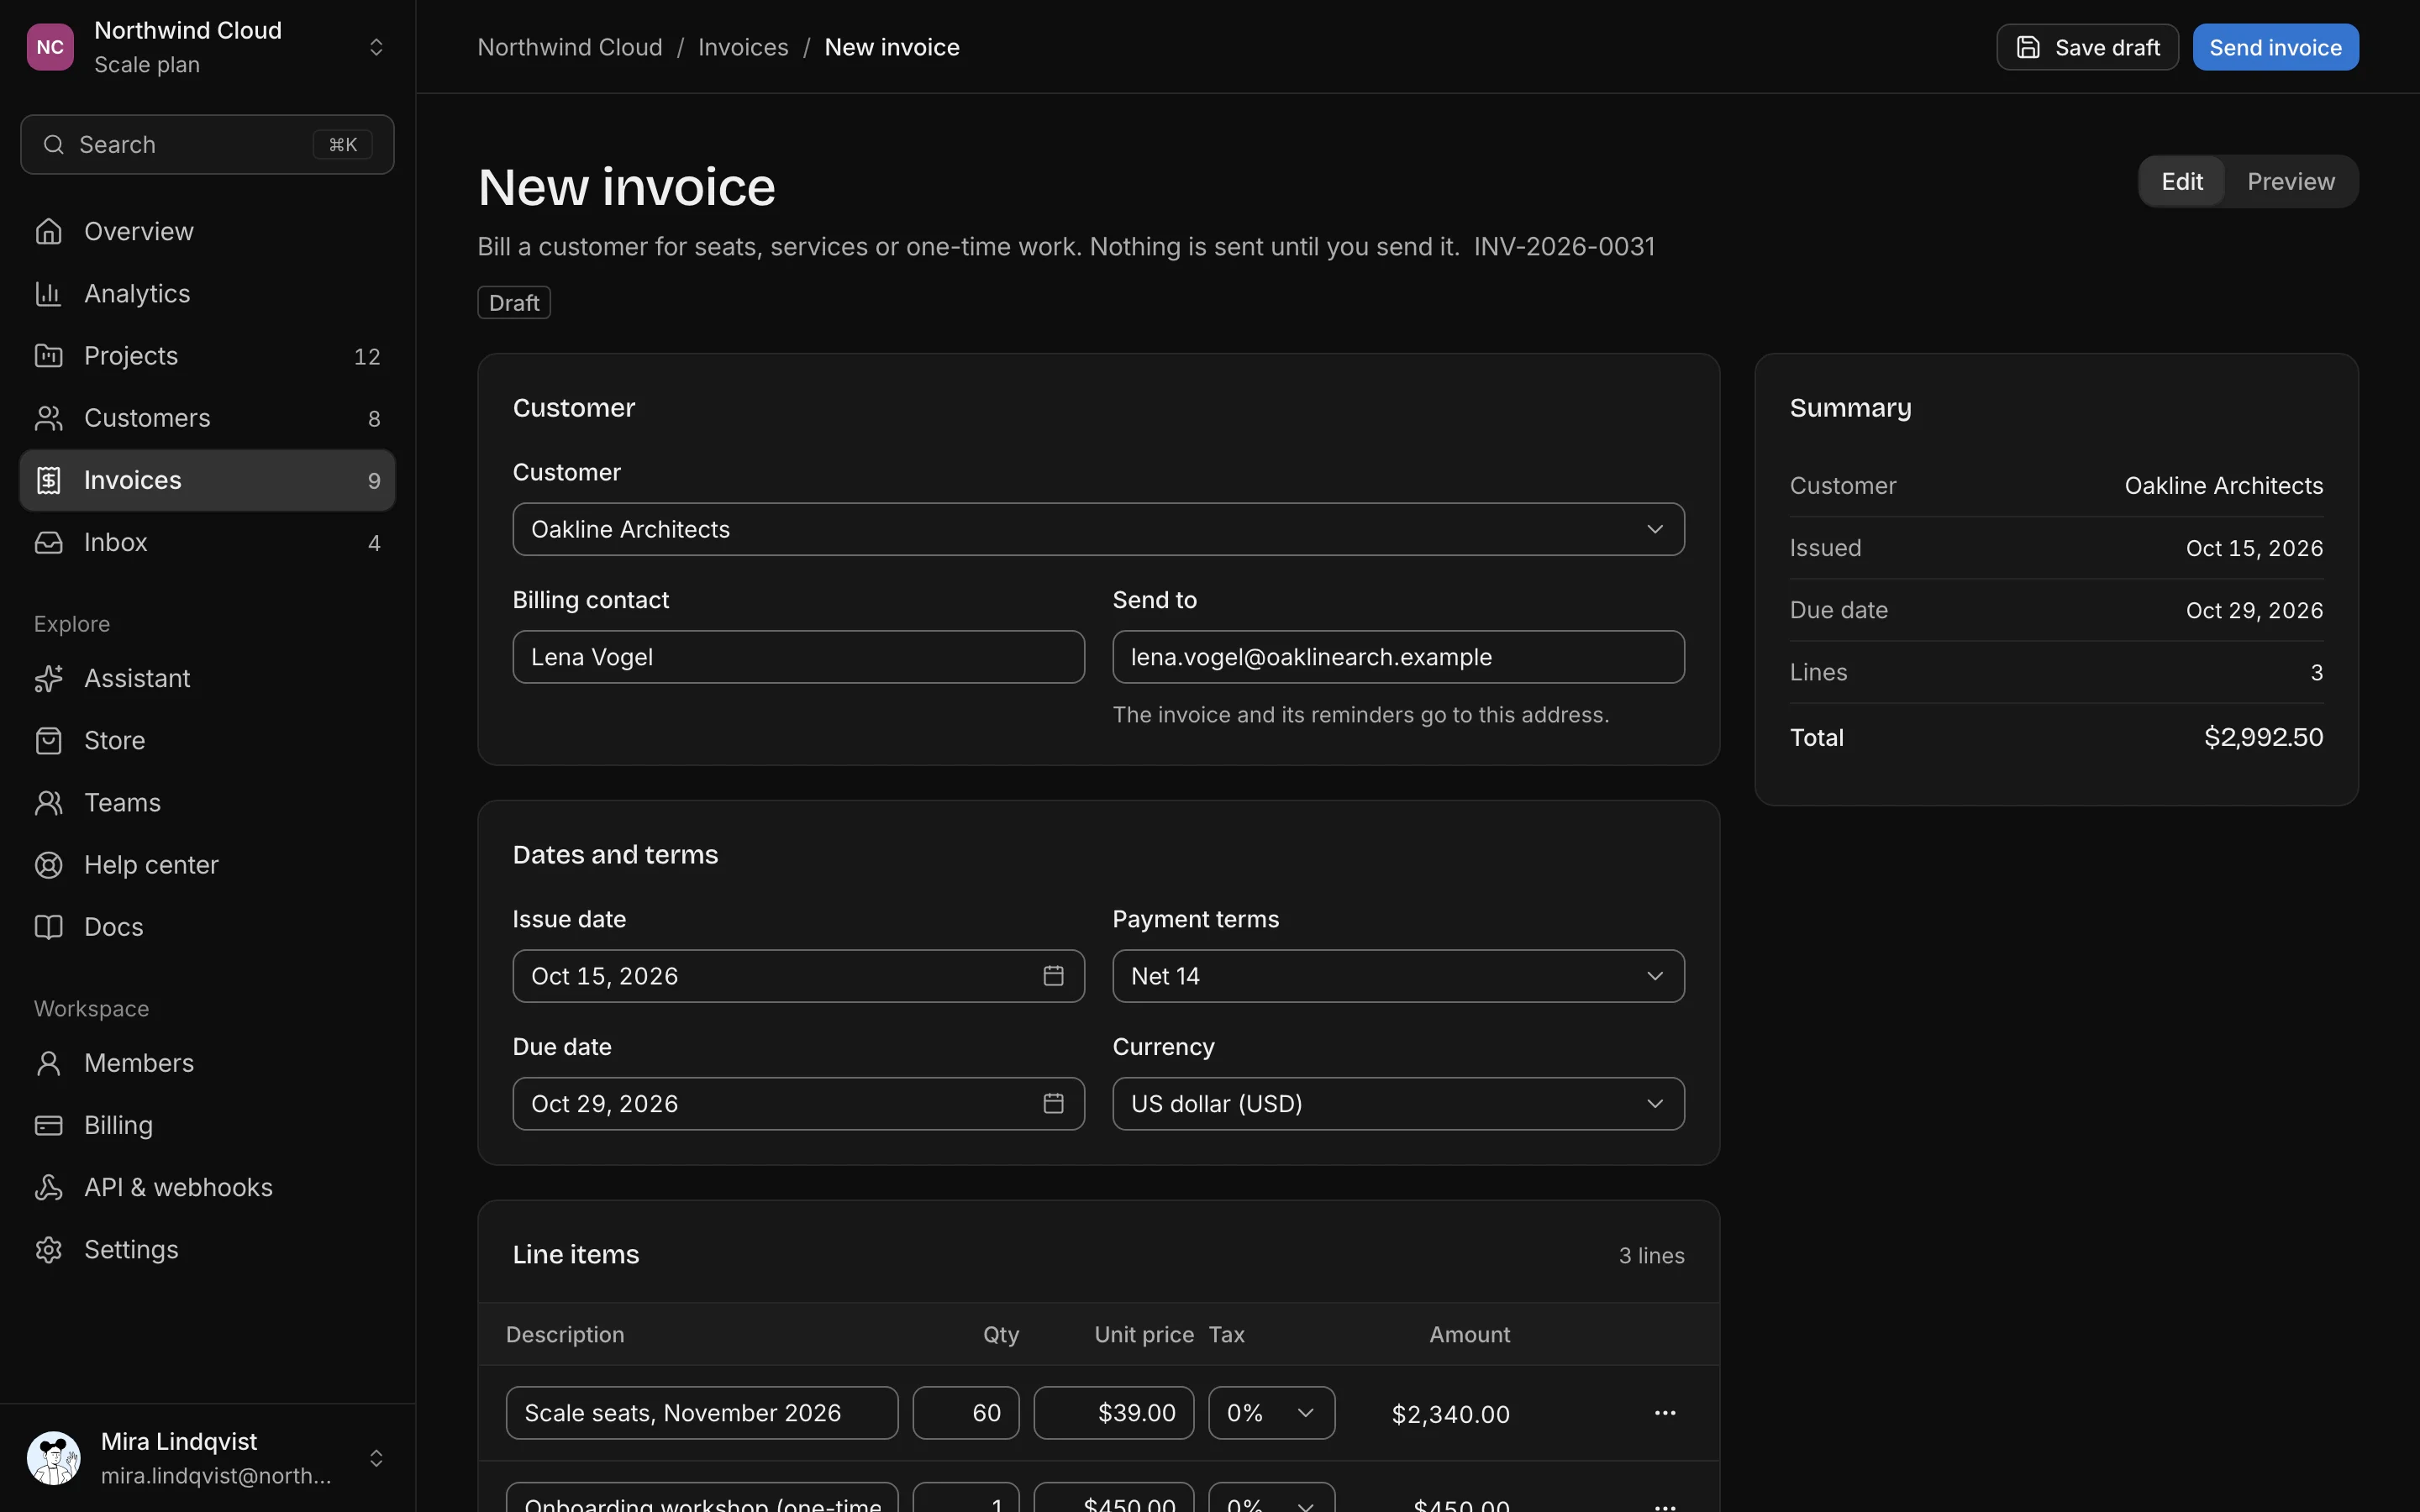Viewport: 2420px width, 1512px height.
Task: Open the Scale seats row more-options menu
Action: point(1665,1412)
